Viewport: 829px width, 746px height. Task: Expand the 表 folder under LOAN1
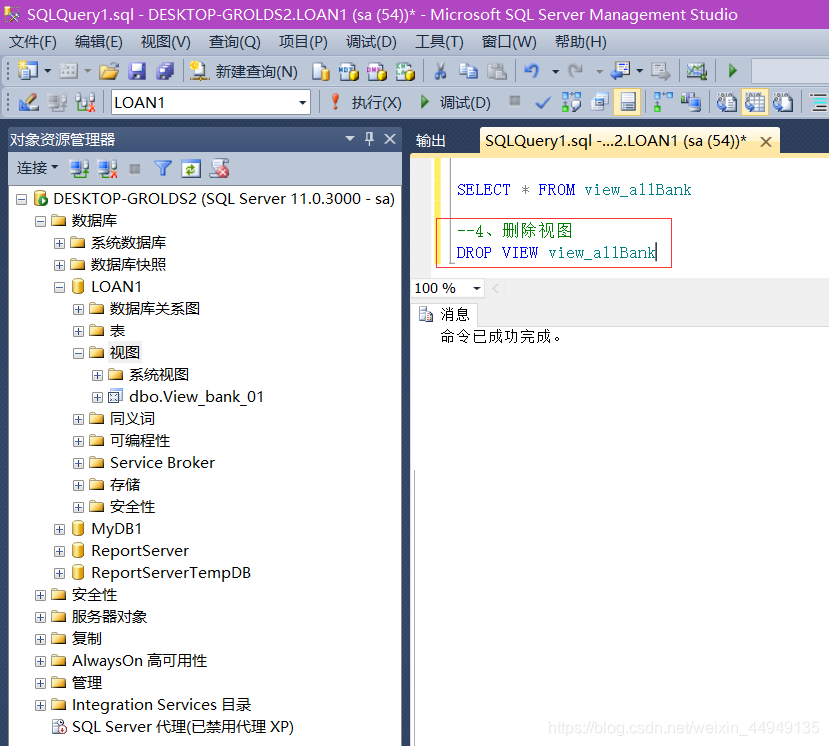pos(78,331)
